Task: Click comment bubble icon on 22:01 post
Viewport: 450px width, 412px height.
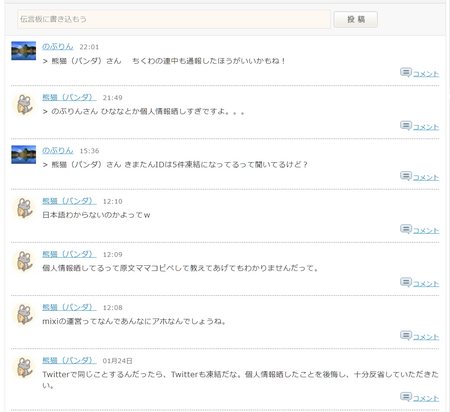Action: pos(406,72)
